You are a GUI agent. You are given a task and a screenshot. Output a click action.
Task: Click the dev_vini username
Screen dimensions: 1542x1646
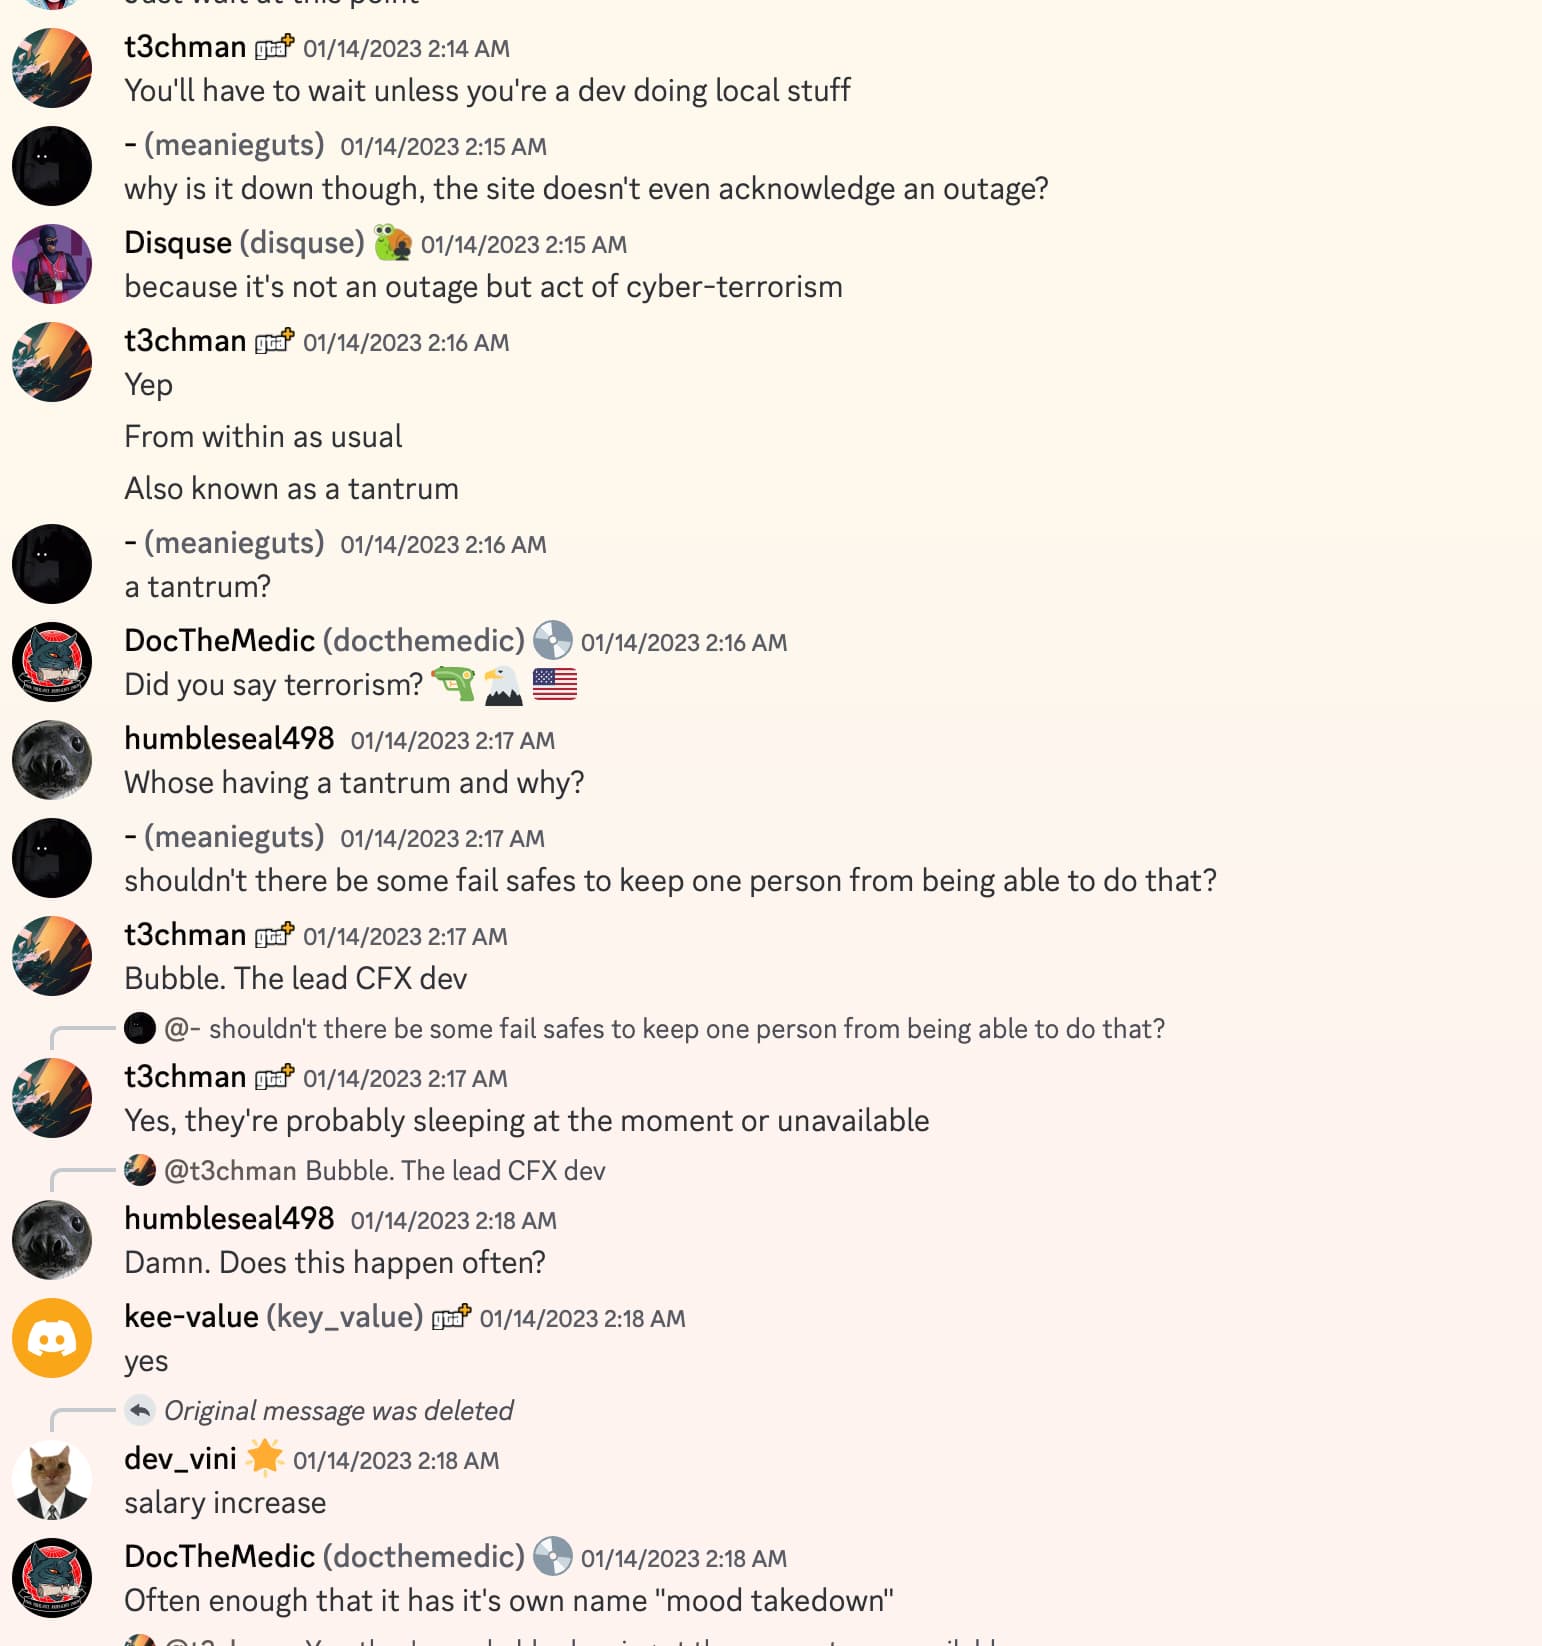pyautogui.click(x=180, y=1459)
